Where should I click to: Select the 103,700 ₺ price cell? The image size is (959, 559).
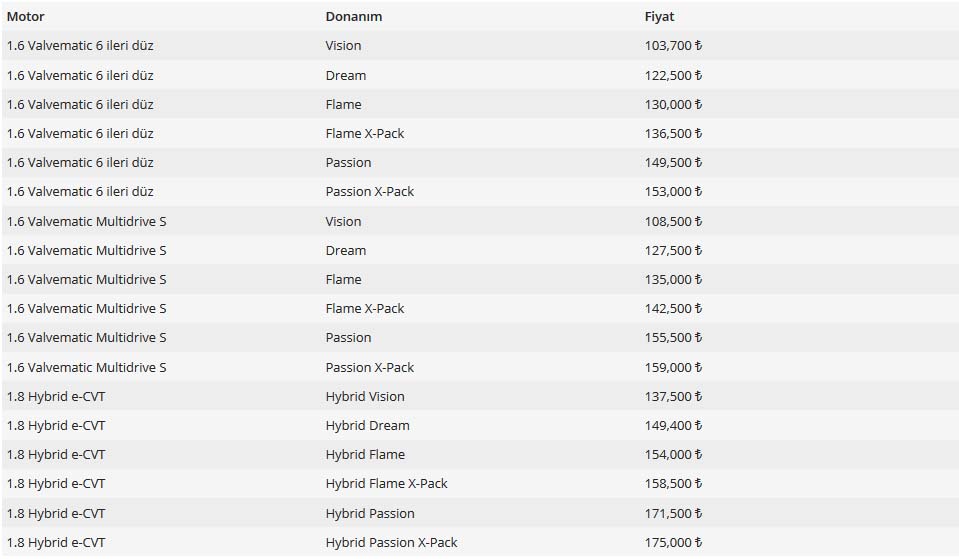coord(673,46)
